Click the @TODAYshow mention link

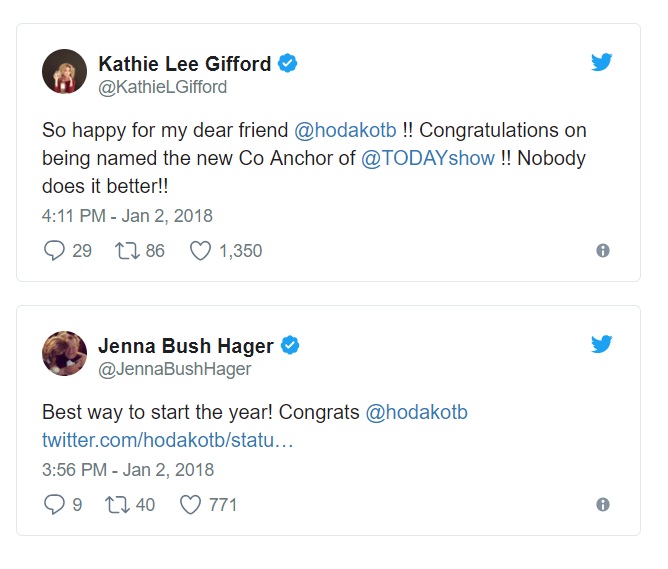click(428, 159)
